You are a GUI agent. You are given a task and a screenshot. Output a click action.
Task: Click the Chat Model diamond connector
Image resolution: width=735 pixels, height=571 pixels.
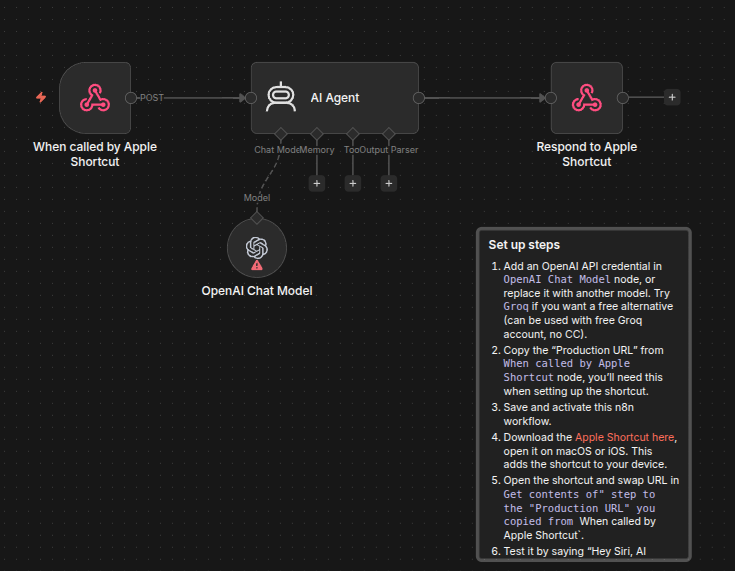281,134
